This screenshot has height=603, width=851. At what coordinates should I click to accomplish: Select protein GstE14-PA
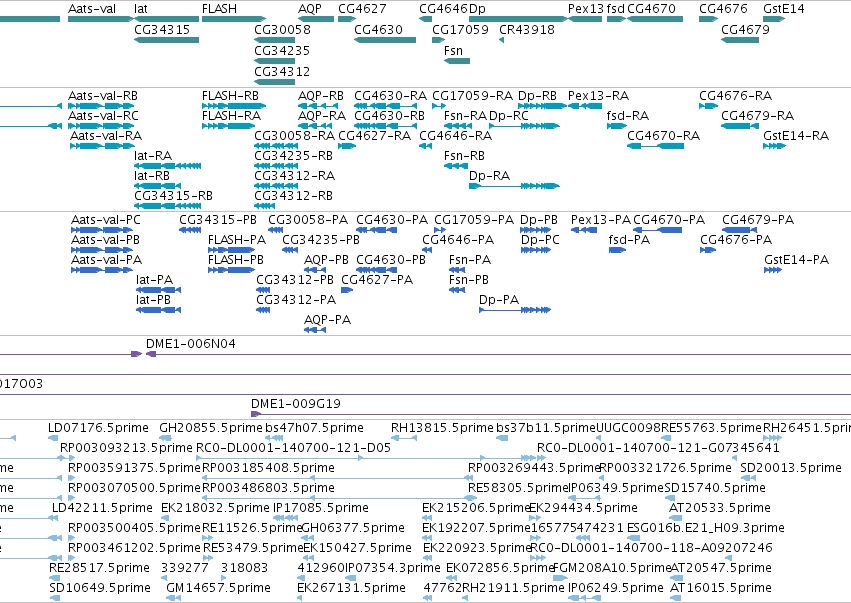click(x=796, y=260)
